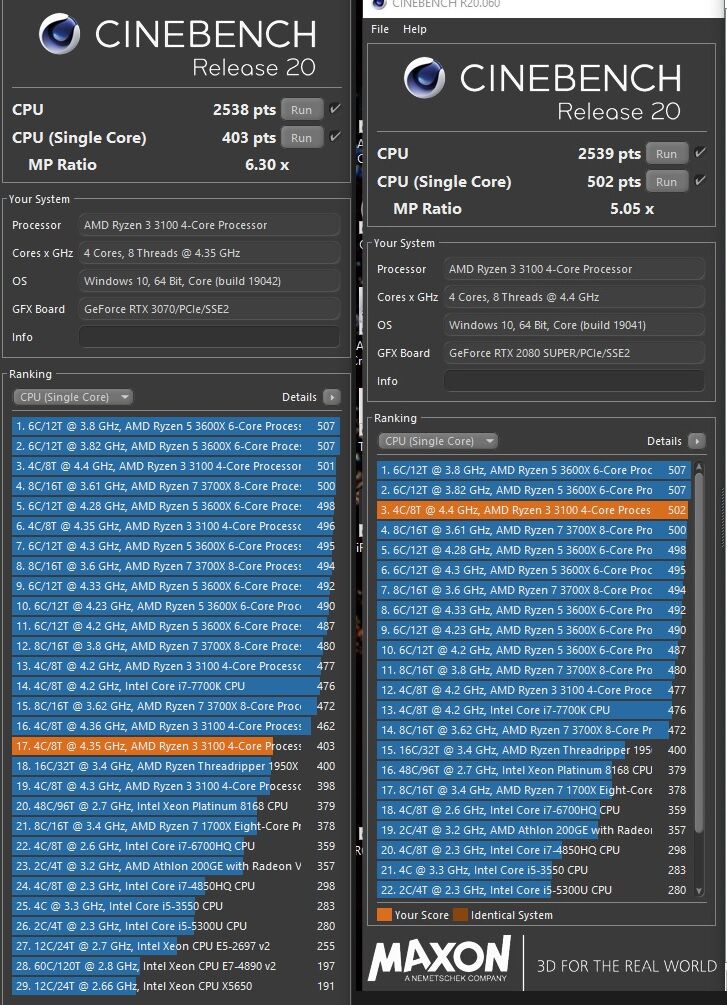Open the File menu in right Cinebench window
The image size is (727, 1005).
380,29
